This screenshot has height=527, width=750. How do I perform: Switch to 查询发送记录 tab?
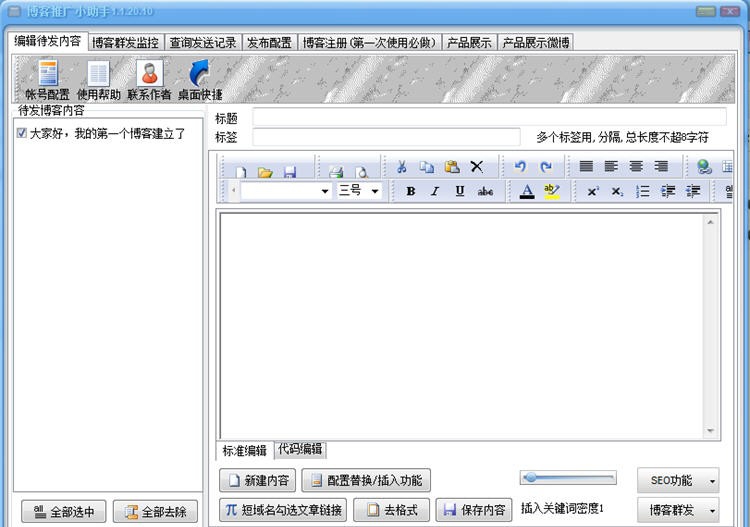point(203,43)
